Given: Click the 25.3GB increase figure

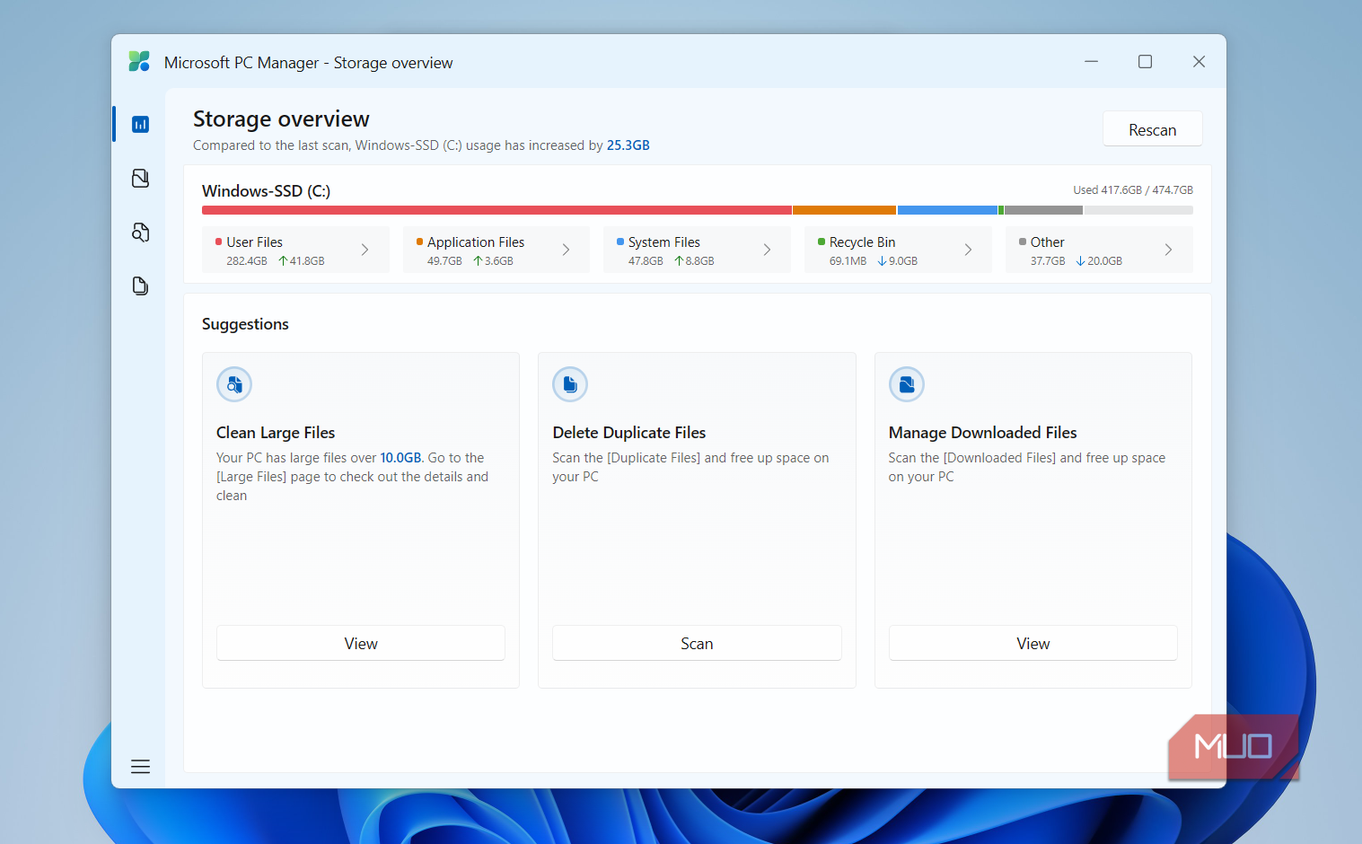Looking at the screenshot, I should [628, 145].
